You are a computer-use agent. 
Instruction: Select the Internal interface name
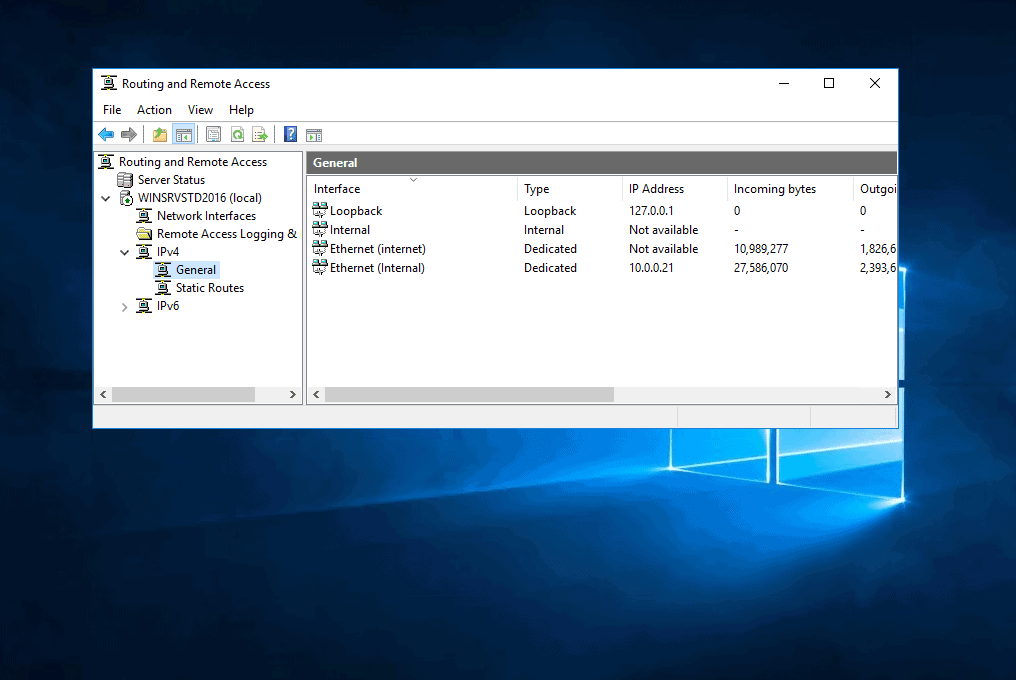click(350, 229)
